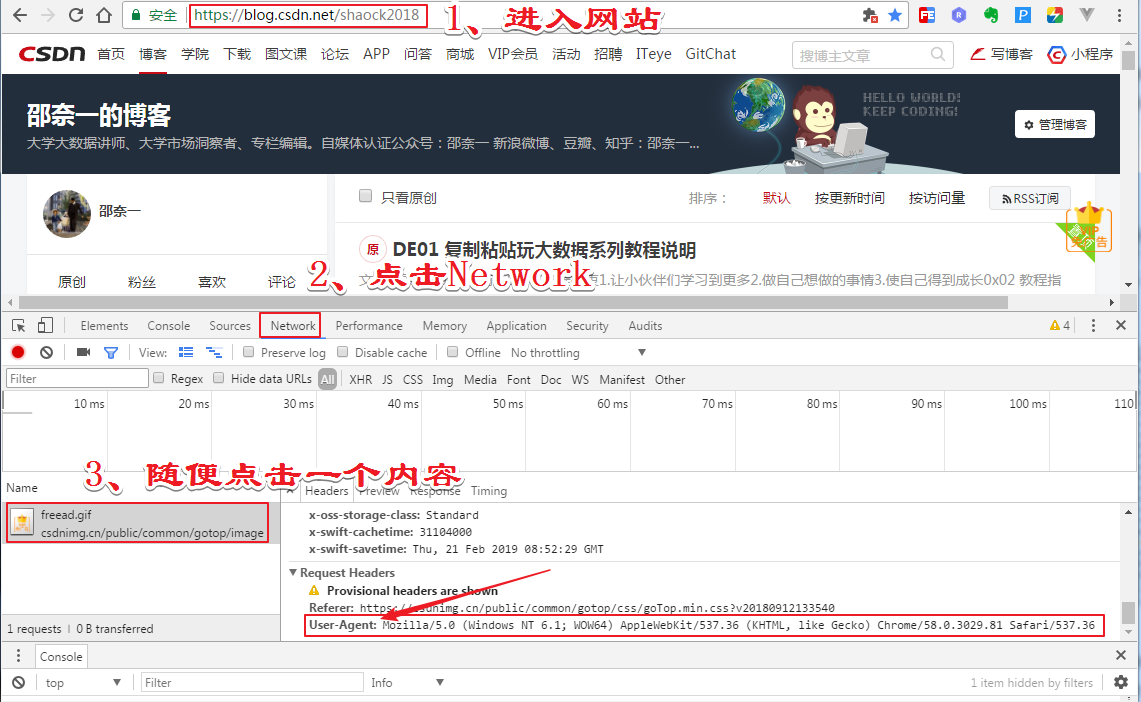
Task: Open the Application tab
Action: click(x=517, y=326)
